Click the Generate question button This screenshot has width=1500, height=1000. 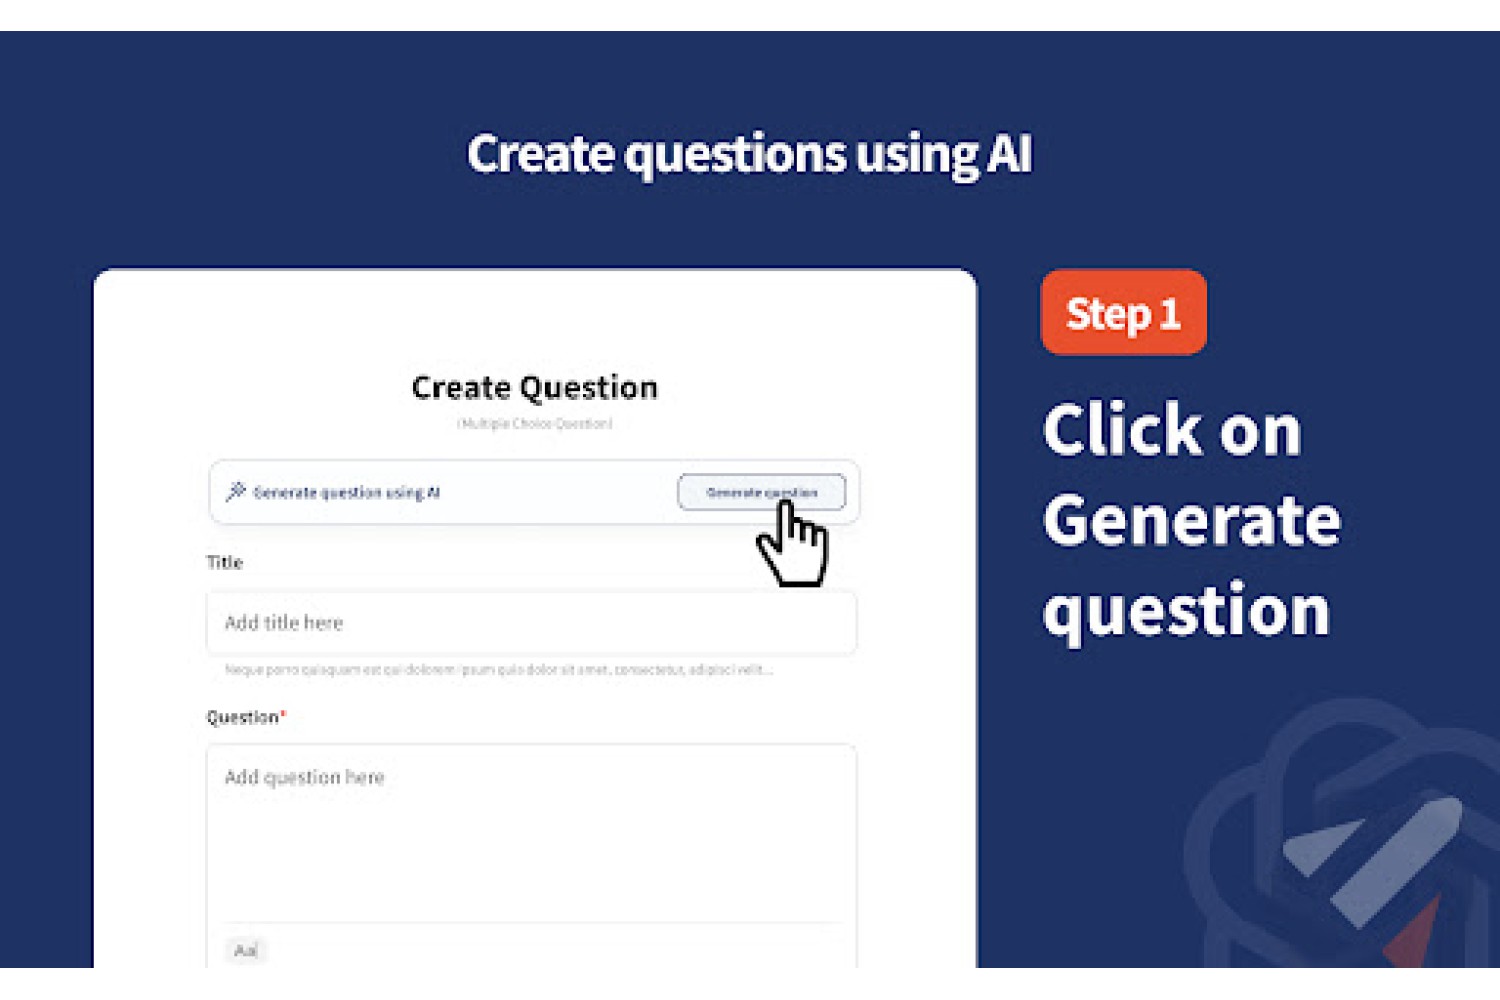(x=761, y=492)
